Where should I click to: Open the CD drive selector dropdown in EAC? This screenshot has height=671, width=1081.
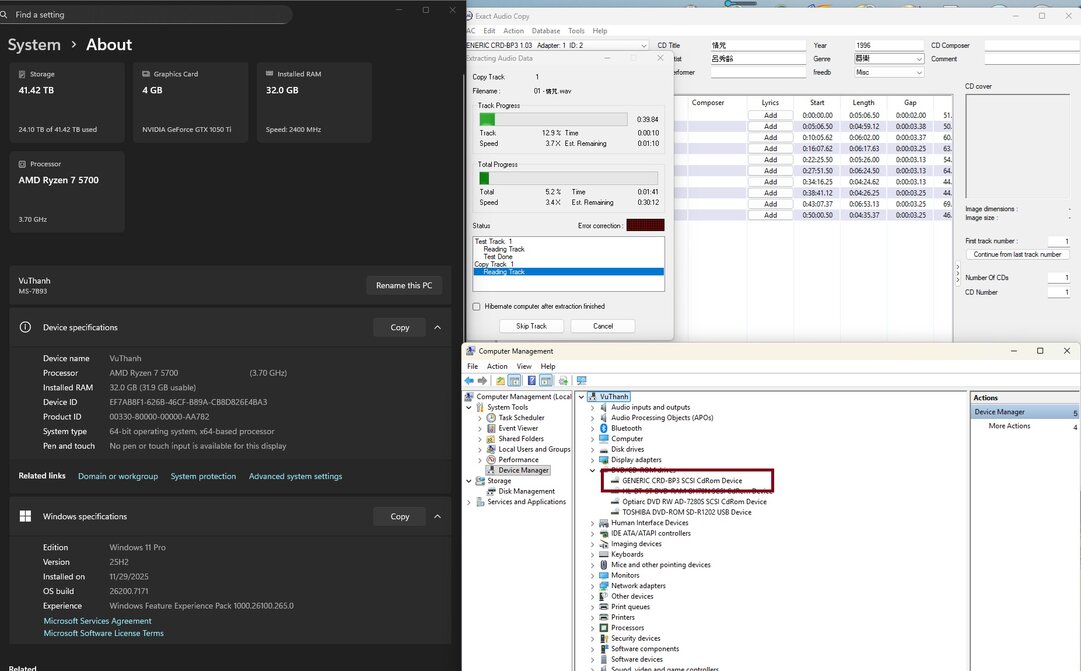(644, 46)
